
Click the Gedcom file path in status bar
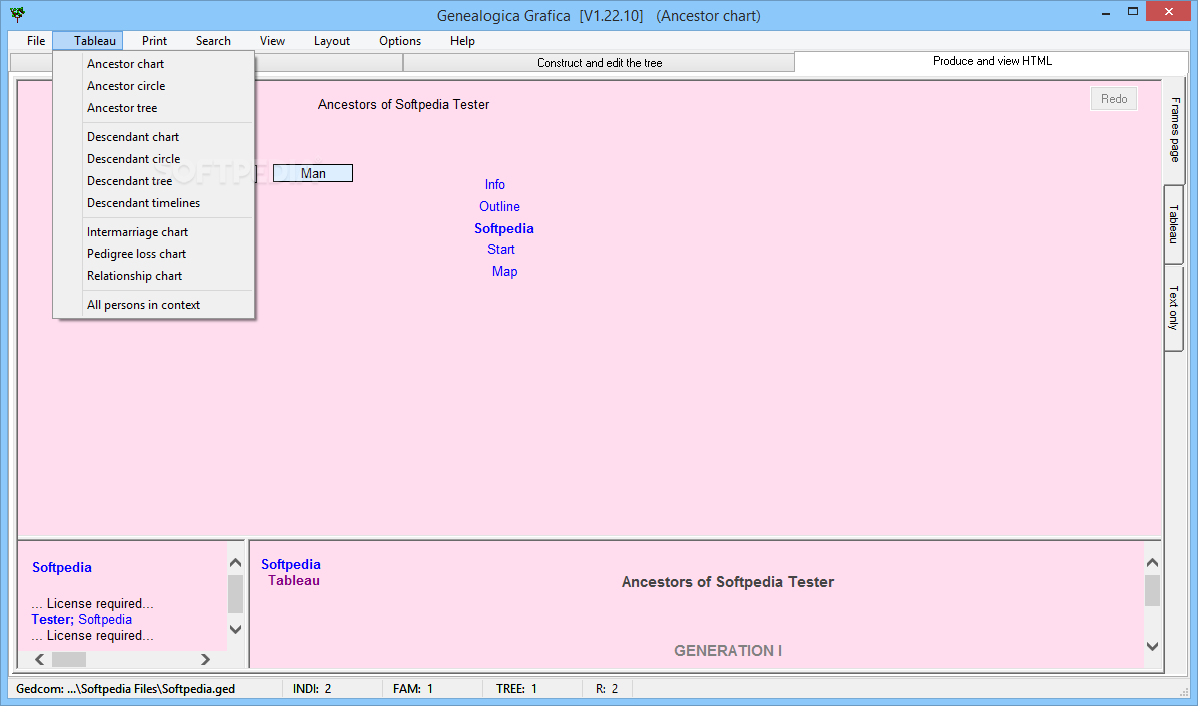coord(125,689)
